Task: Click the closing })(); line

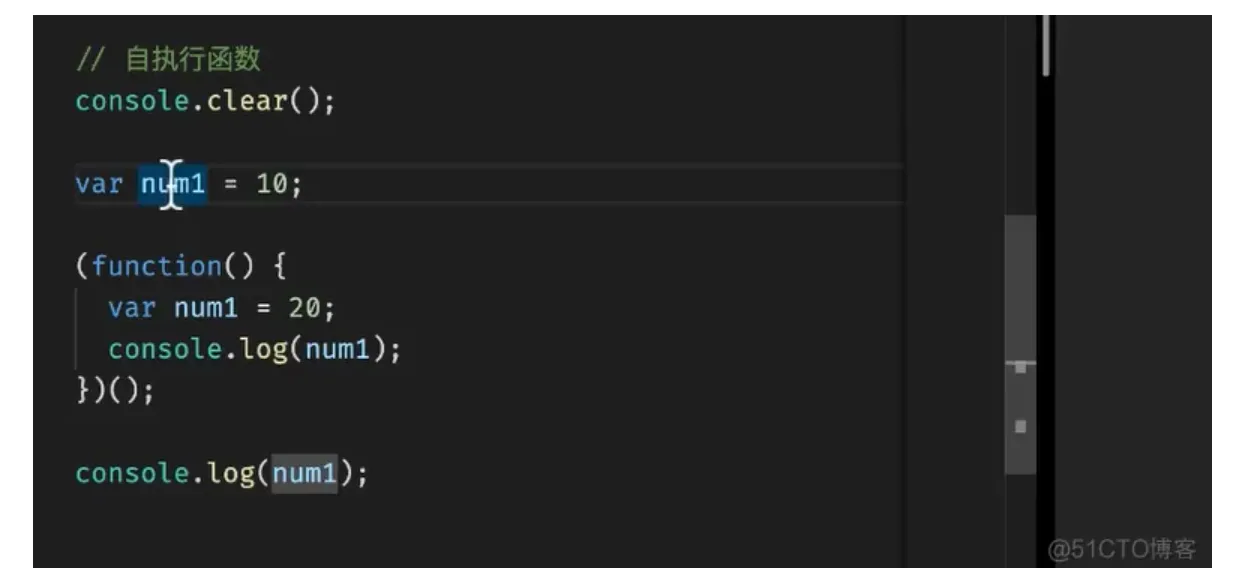Action: 115,391
